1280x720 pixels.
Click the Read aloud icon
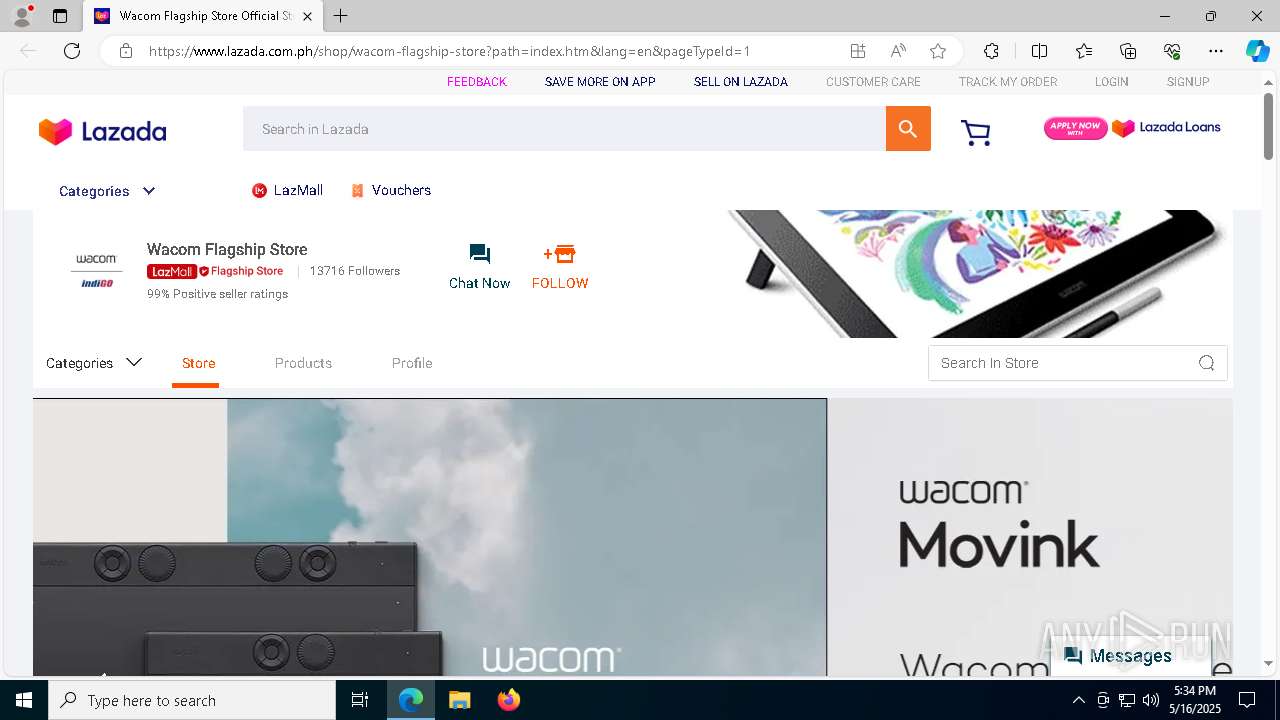(898, 51)
